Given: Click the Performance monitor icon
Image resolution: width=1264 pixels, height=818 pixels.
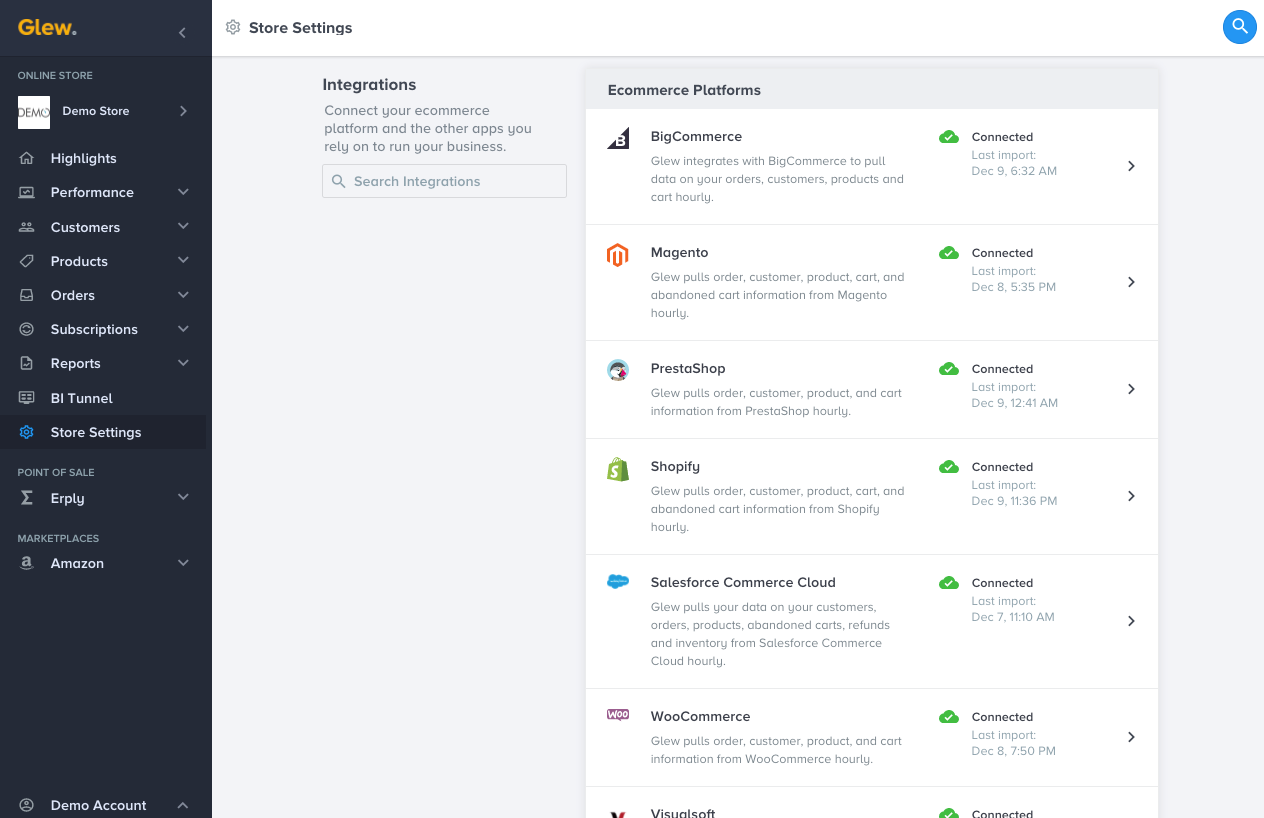Looking at the screenshot, I should [27, 192].
